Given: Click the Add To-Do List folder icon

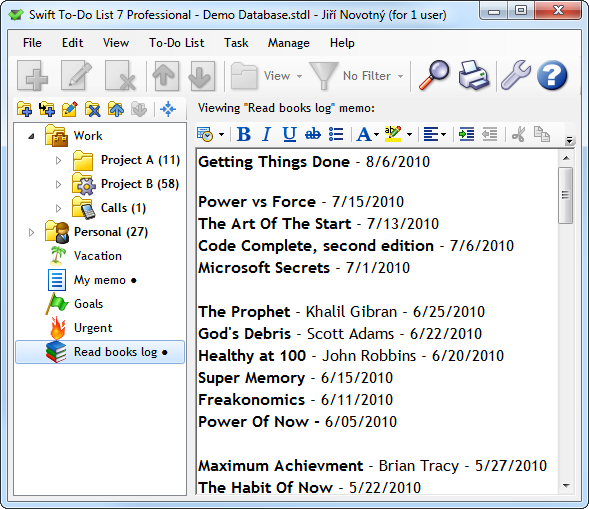Looking at the screenshot, I should point(24,109).
